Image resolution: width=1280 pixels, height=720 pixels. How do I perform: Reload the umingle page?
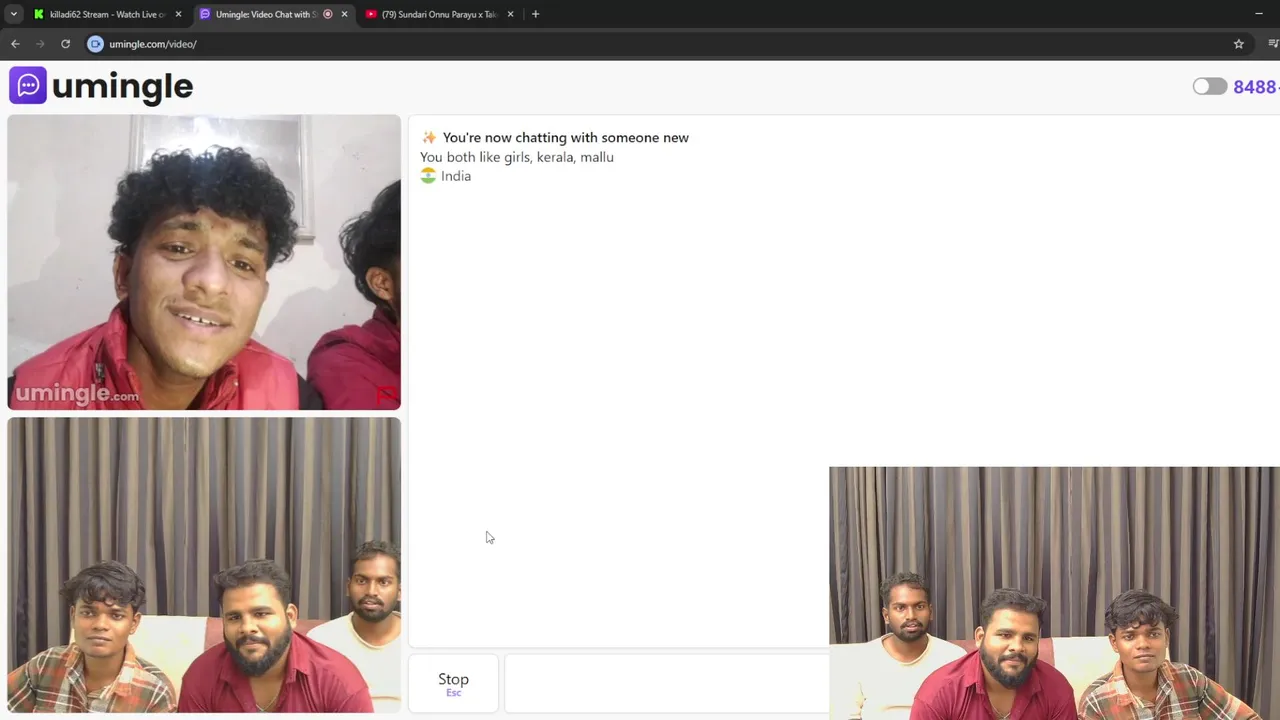[65, 44]
